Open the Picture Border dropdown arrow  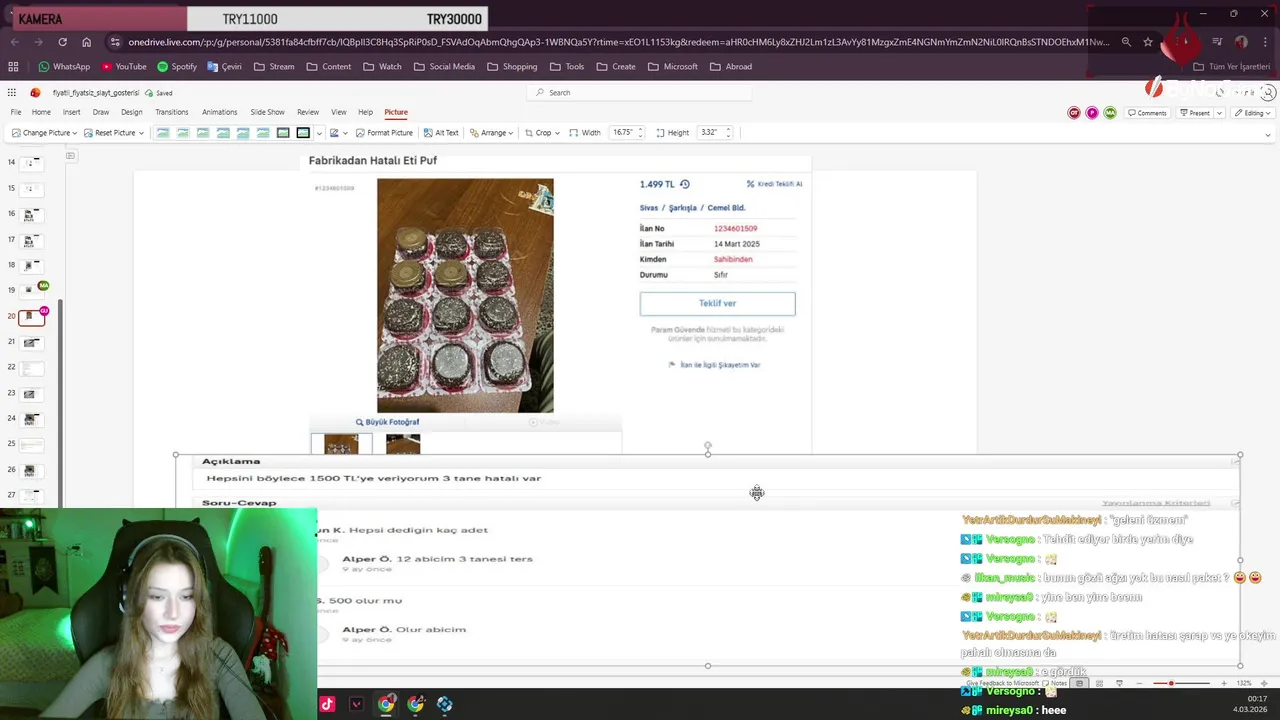point(345,132)
